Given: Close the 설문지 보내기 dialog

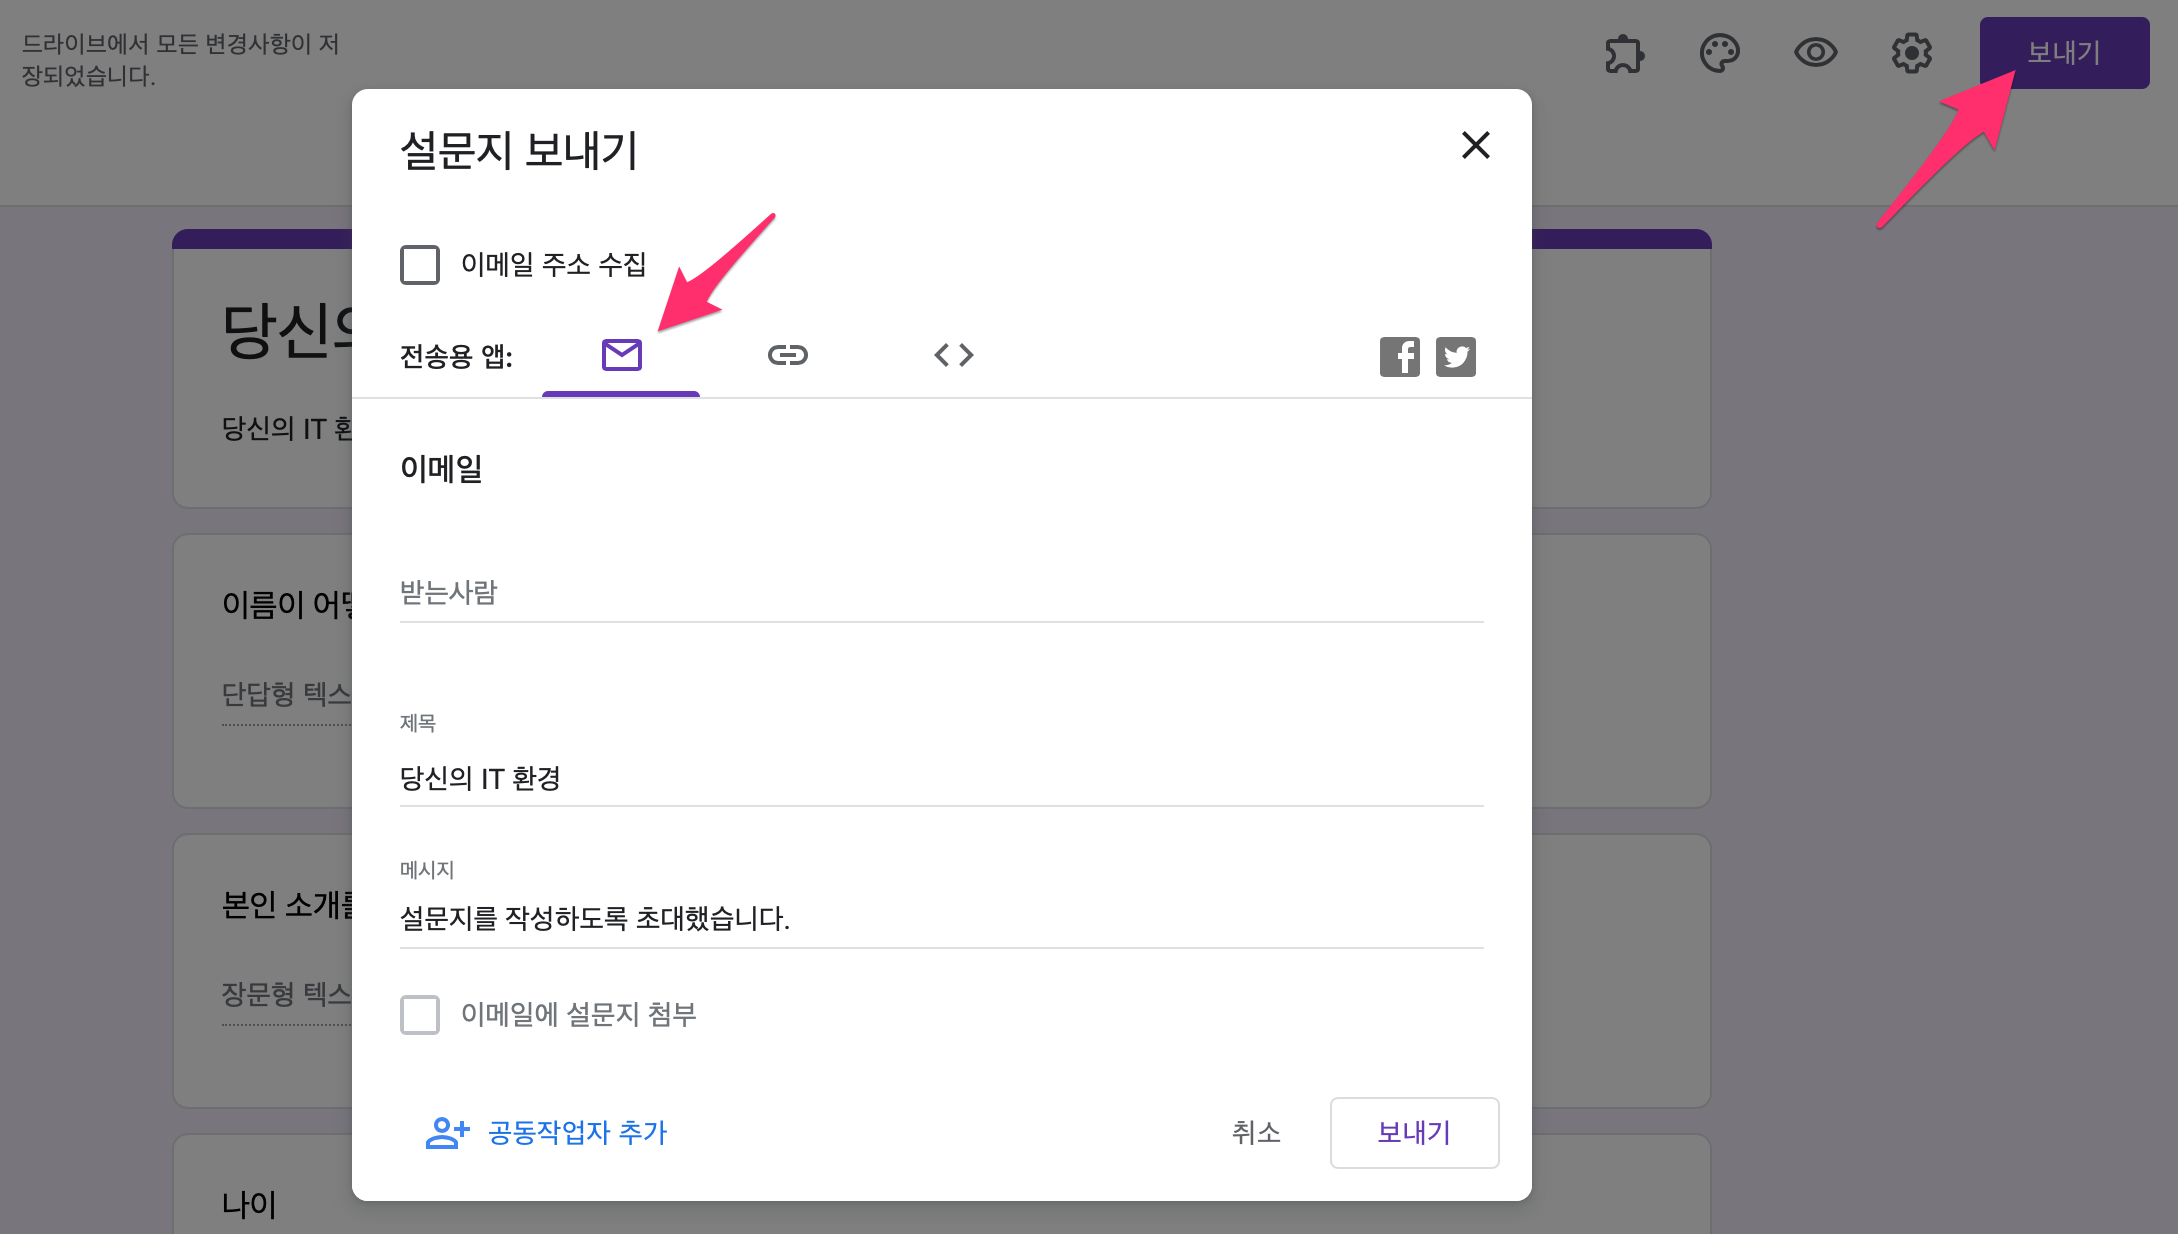Looking at the screenshot, I should (1475, 146).
